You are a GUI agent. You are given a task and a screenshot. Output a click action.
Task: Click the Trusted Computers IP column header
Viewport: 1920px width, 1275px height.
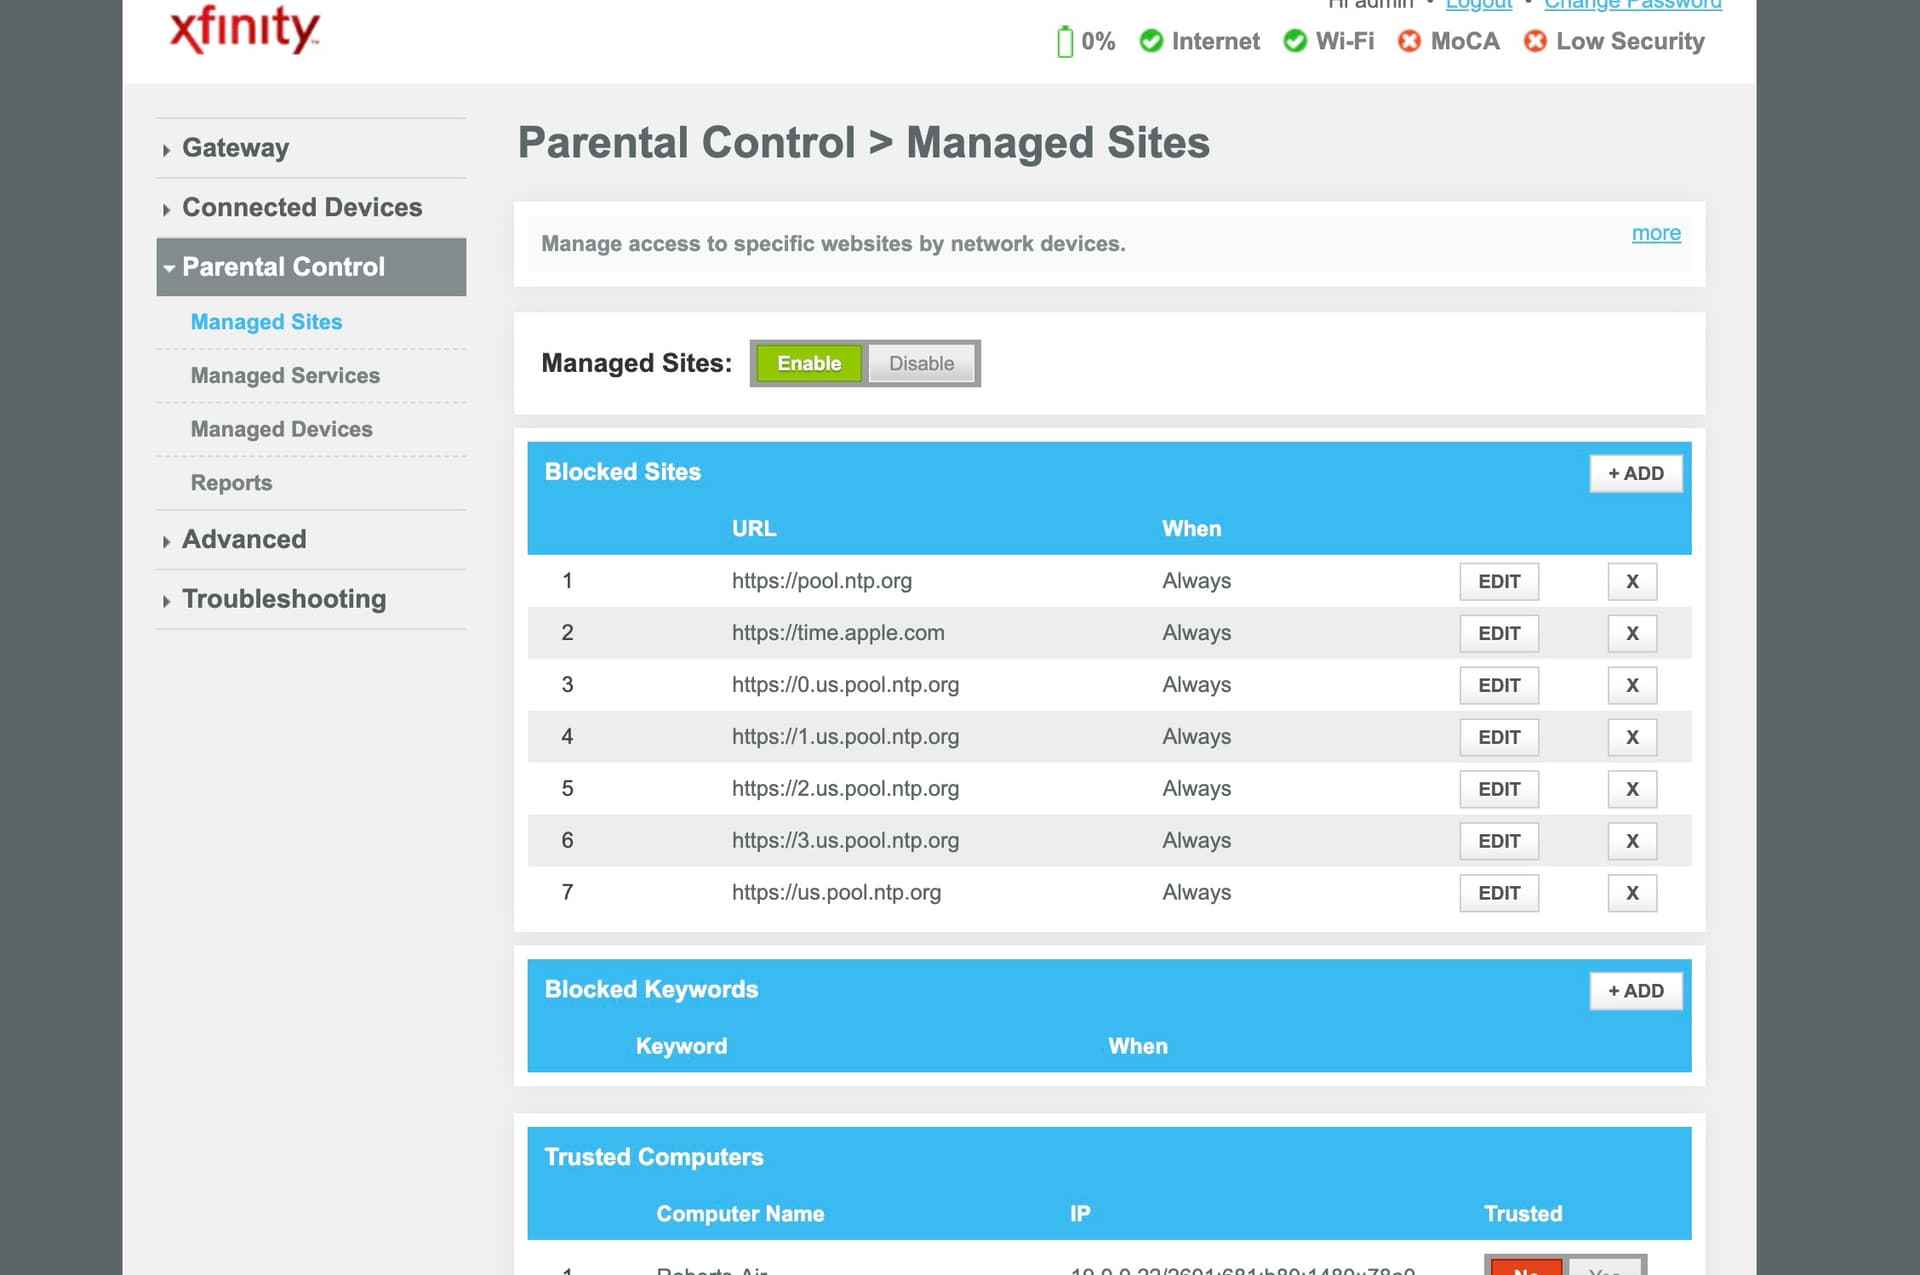tap(1080, 1214)
